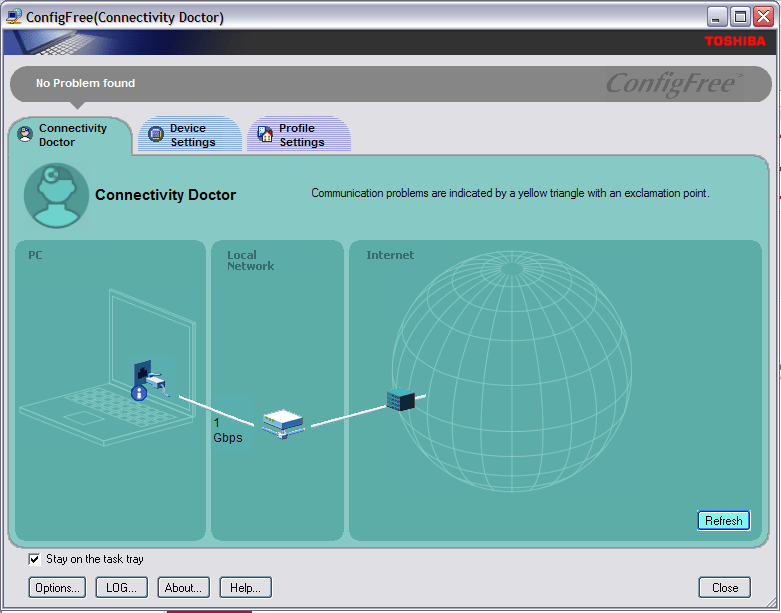
Task: Open the Profile Settings tab
Action: coord(301,135)
